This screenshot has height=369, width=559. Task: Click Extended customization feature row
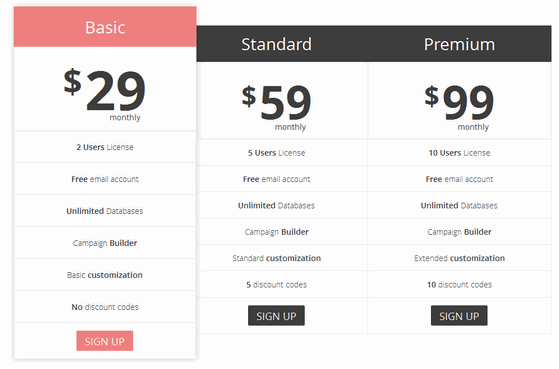(x=460, y=258)
